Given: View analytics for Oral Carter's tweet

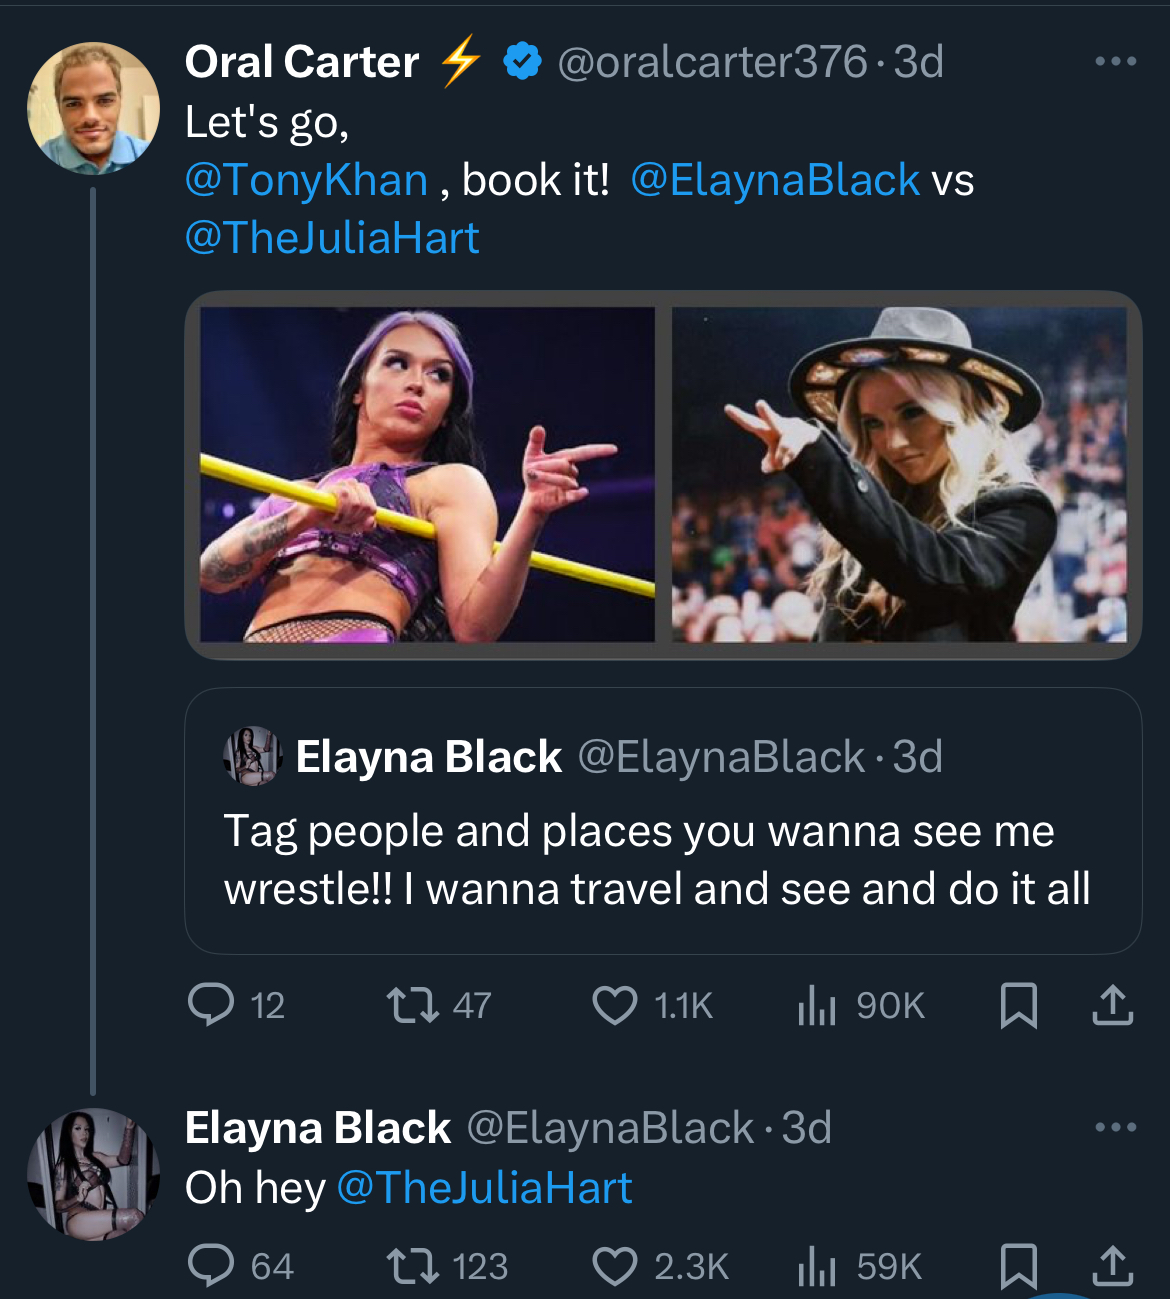Looking at the screenshot, I should (x=817, y=1005).
